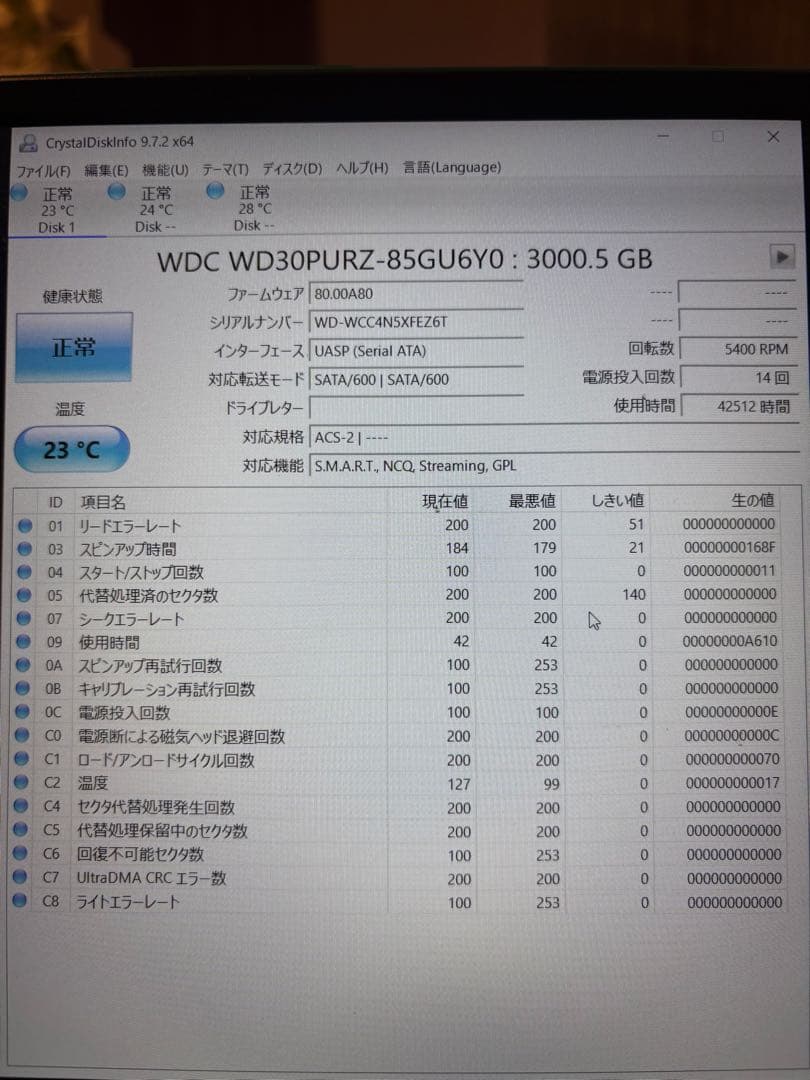Image resolution: width=810 pixels, height=1080 pixels.
Task: Click the status icon for row 0C
Action: tap(22, 712)
